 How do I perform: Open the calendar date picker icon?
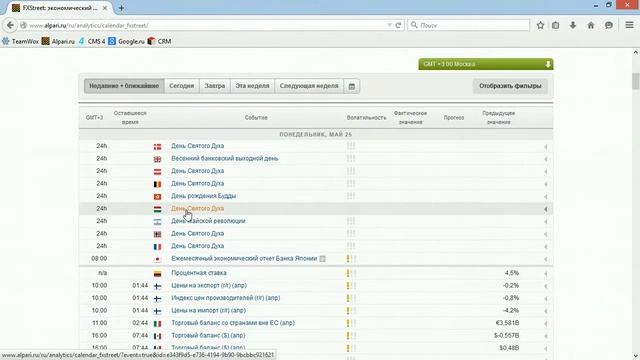coord(352,86)
